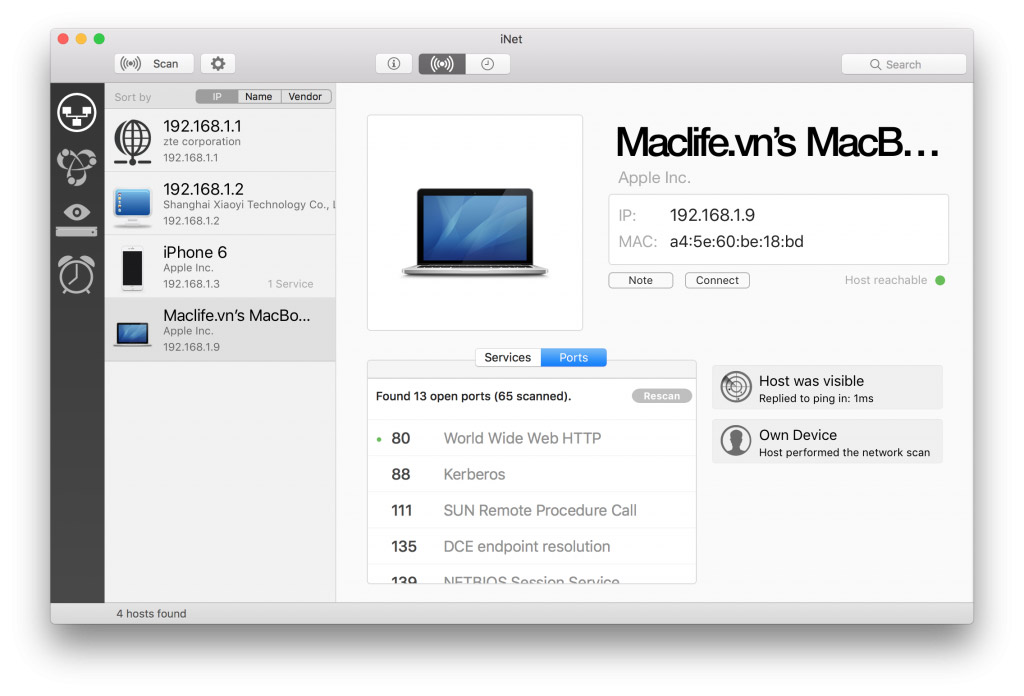1024x696 pixels.
Task: Add a Note to this host
Action: (641, 280)
